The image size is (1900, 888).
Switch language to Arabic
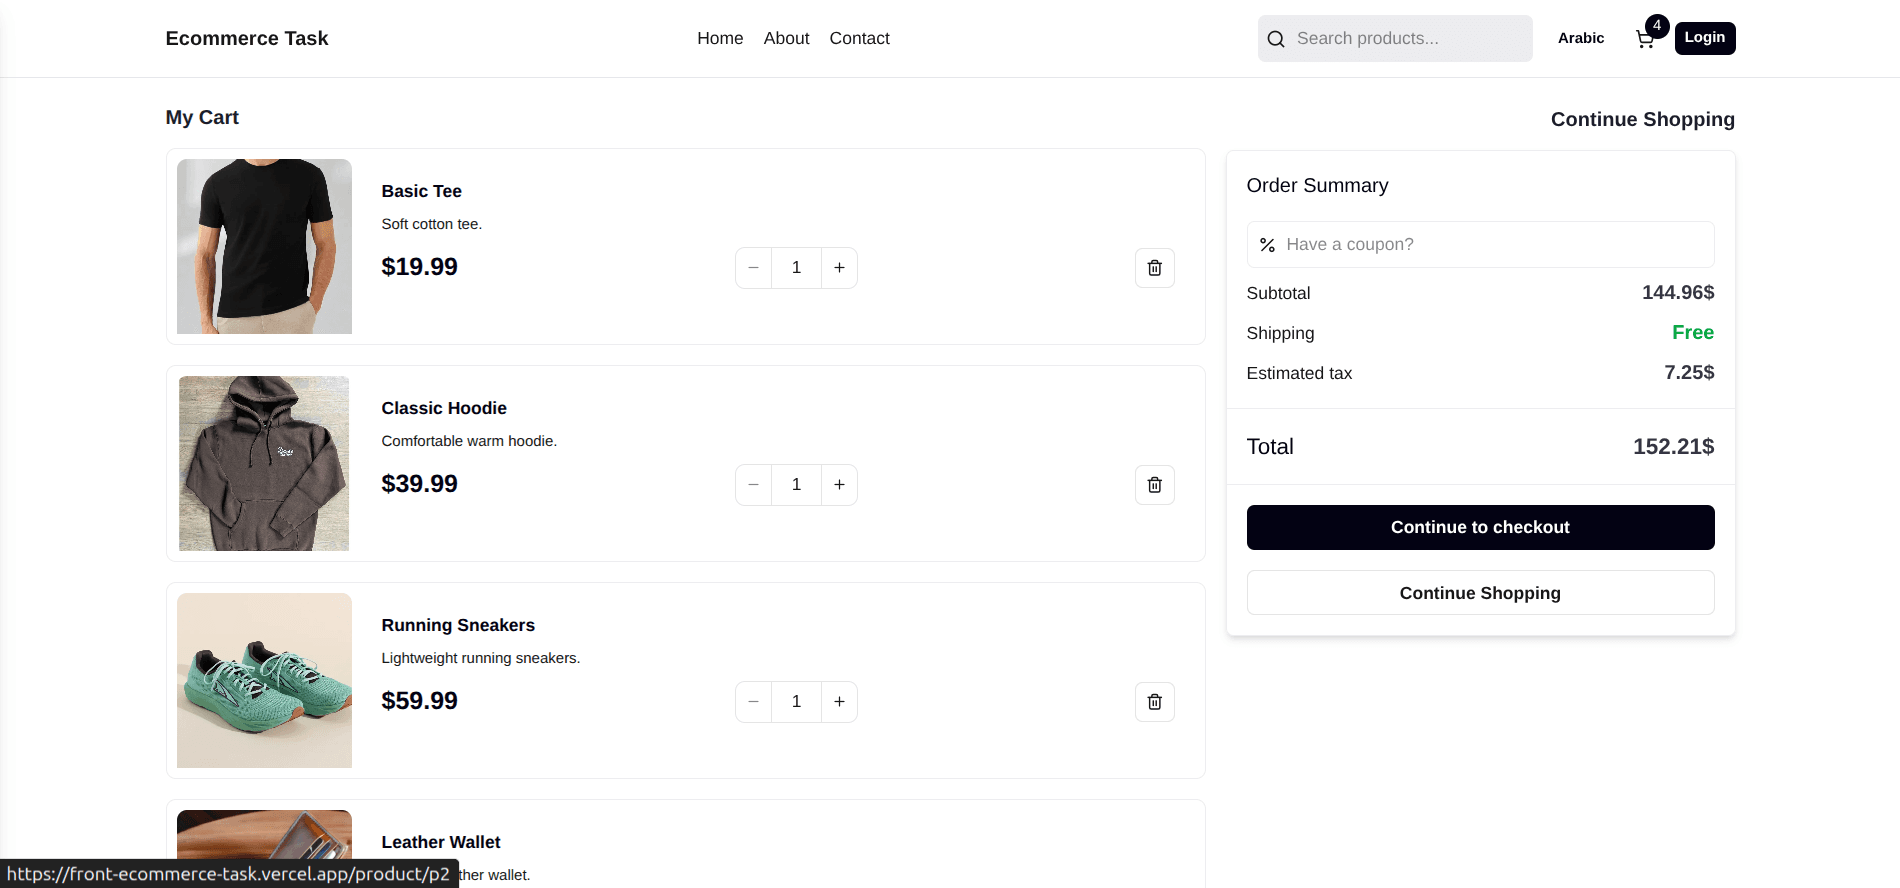1580,38
